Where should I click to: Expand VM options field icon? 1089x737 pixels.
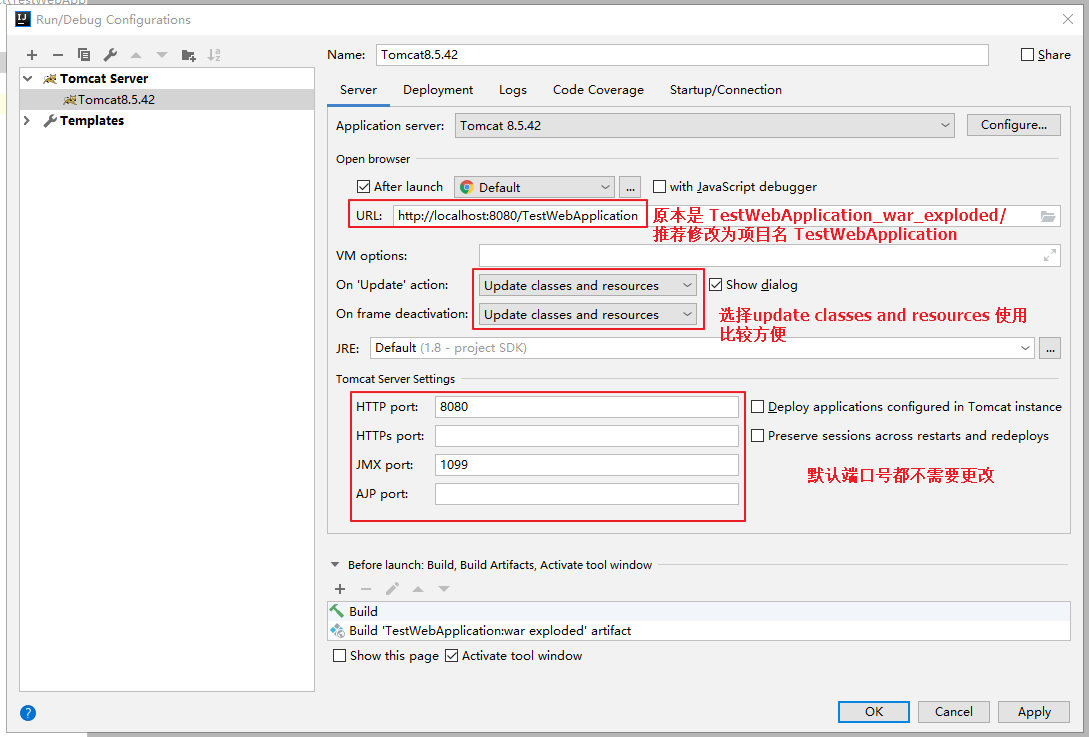pos(1049,256)
